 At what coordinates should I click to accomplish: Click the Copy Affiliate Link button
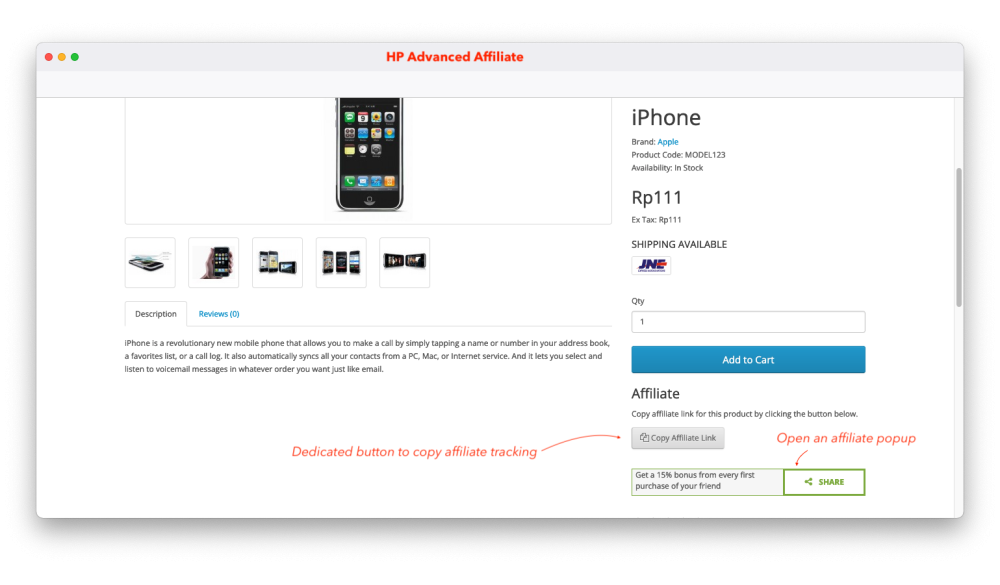tap(678, 438)
